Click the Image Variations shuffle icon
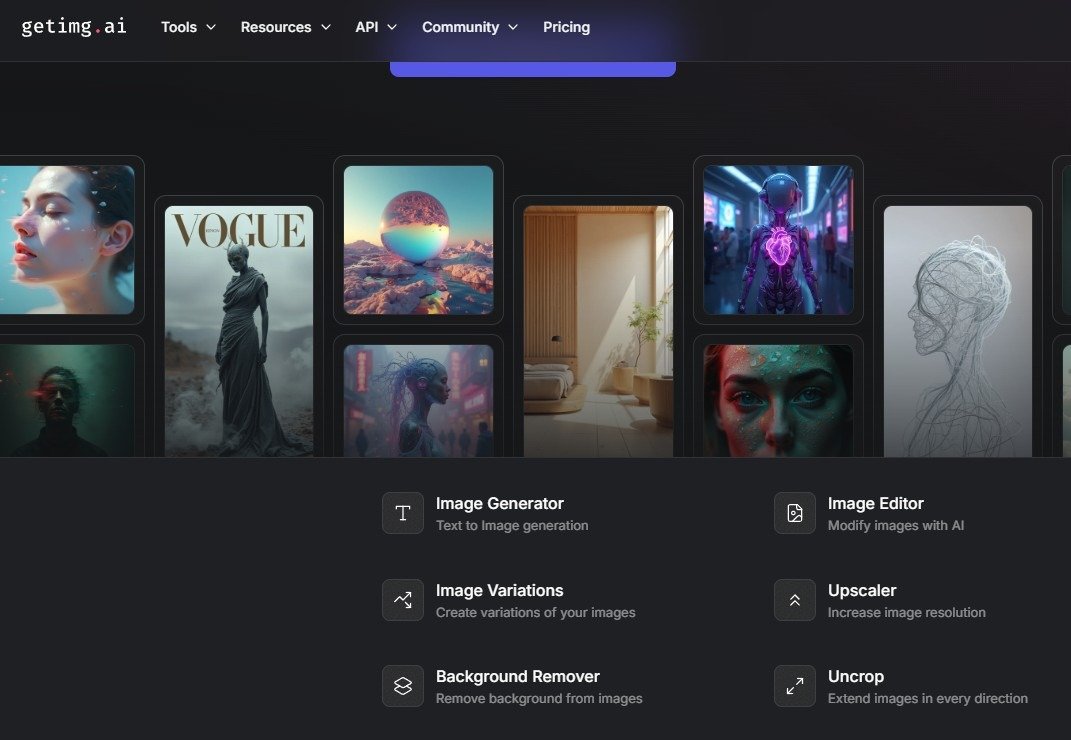 pos(403,600)
